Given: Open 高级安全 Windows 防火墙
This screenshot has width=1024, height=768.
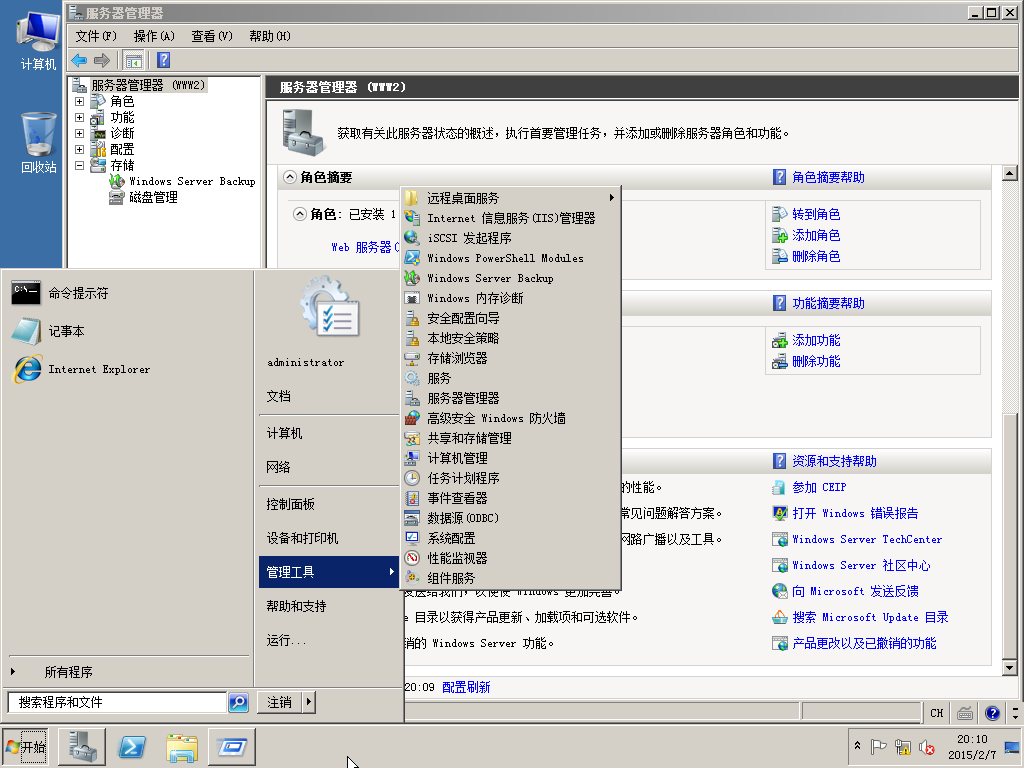Looking at the screenshot, I should coord(510,418).
